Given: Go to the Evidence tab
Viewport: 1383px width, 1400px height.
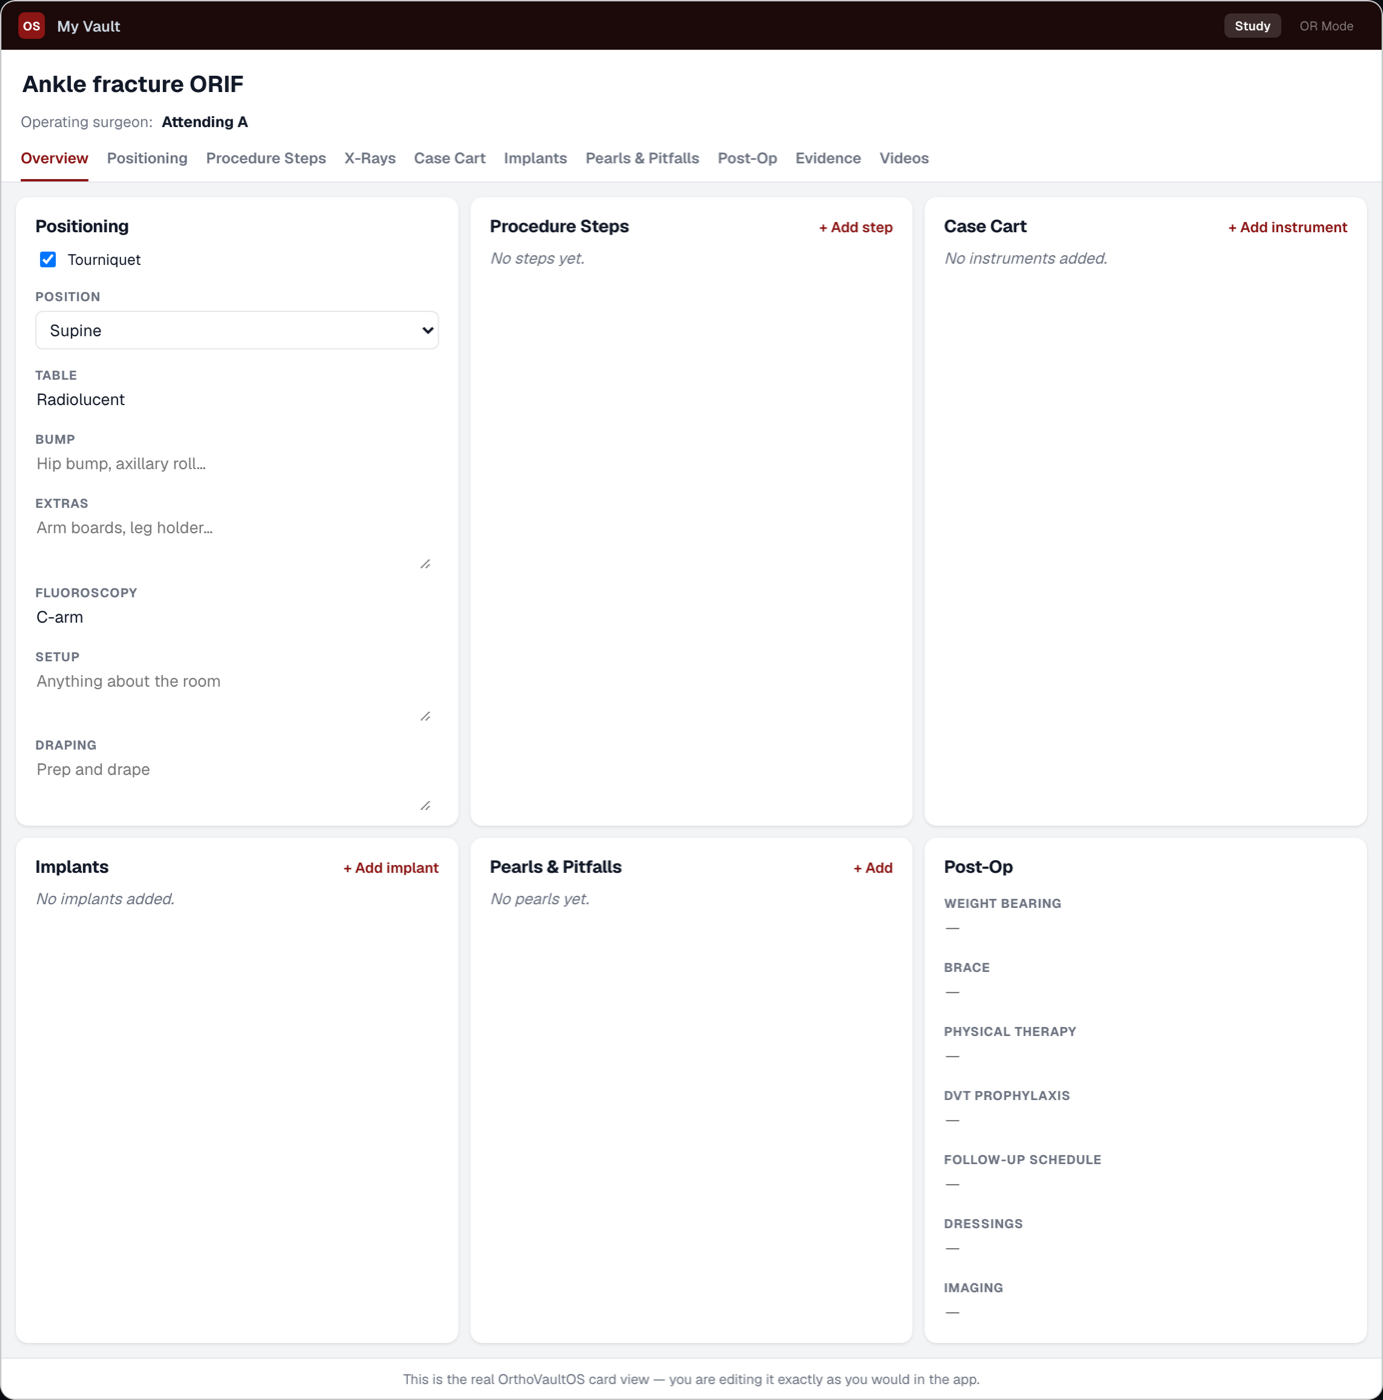Looking at the screenshot, I should (828, 158).
